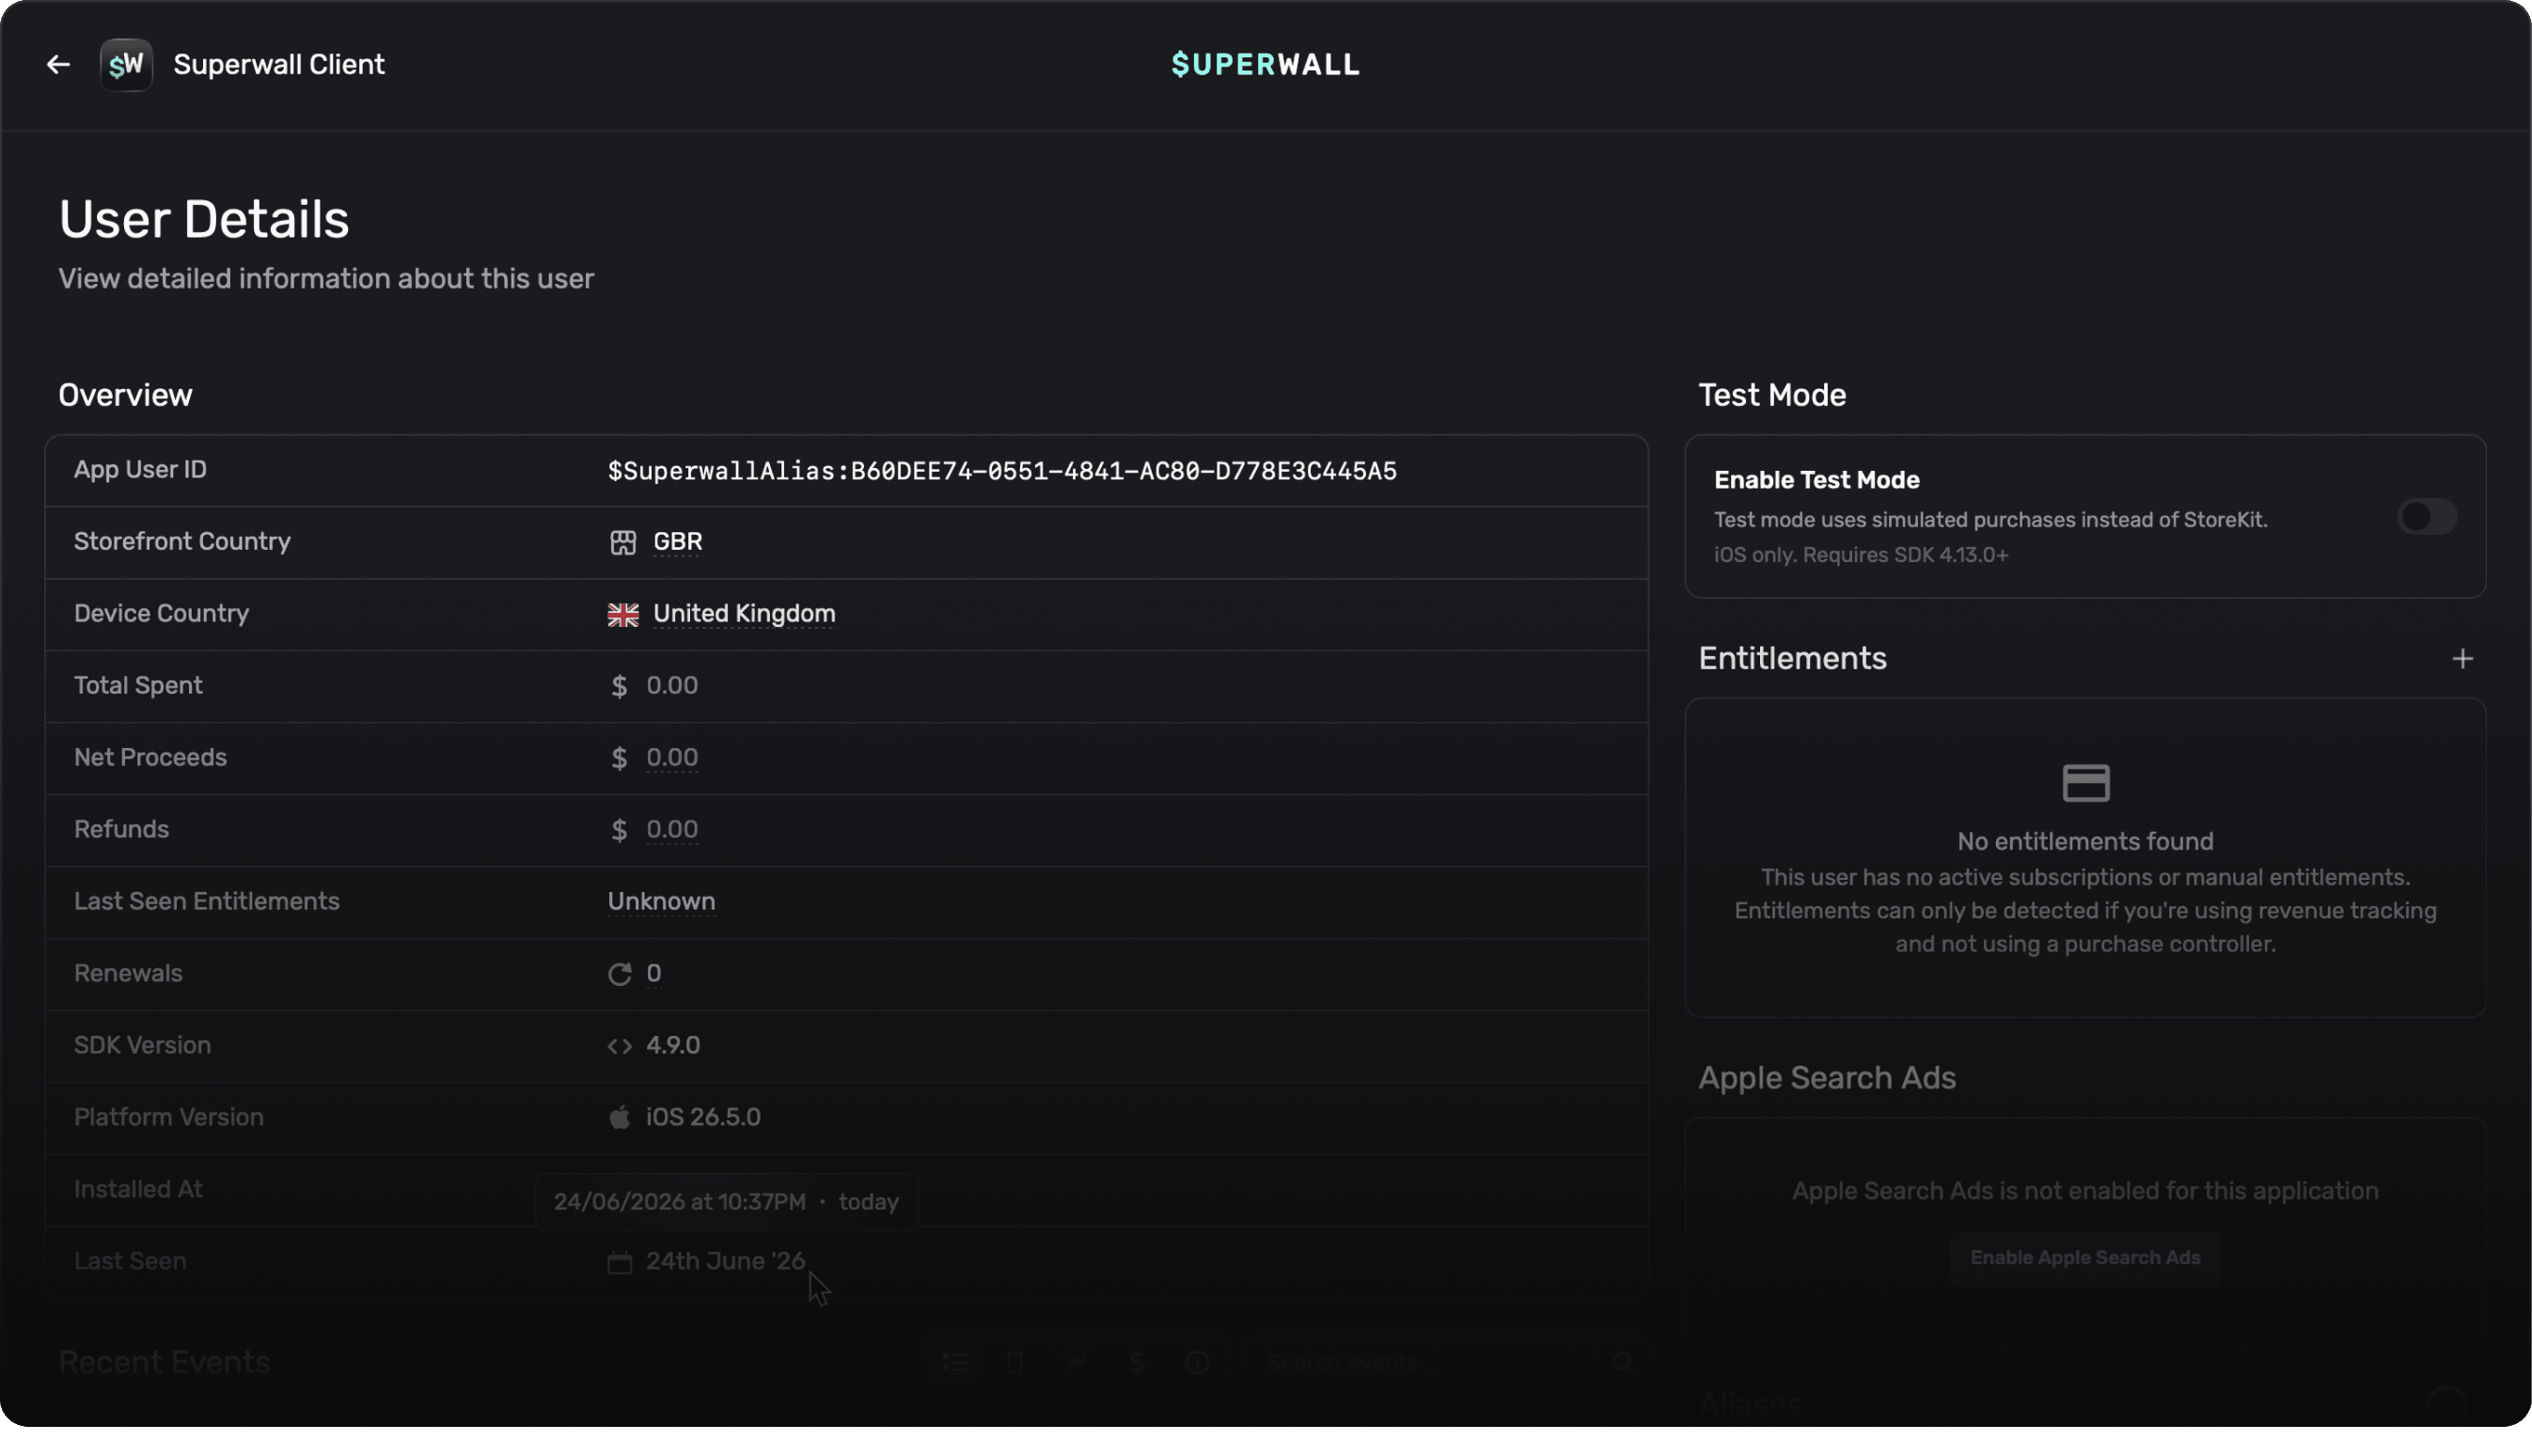2532x1456 pixels.
Task: Click the SUPERWALL logo in header
Action: click(x=1265, y=65)
